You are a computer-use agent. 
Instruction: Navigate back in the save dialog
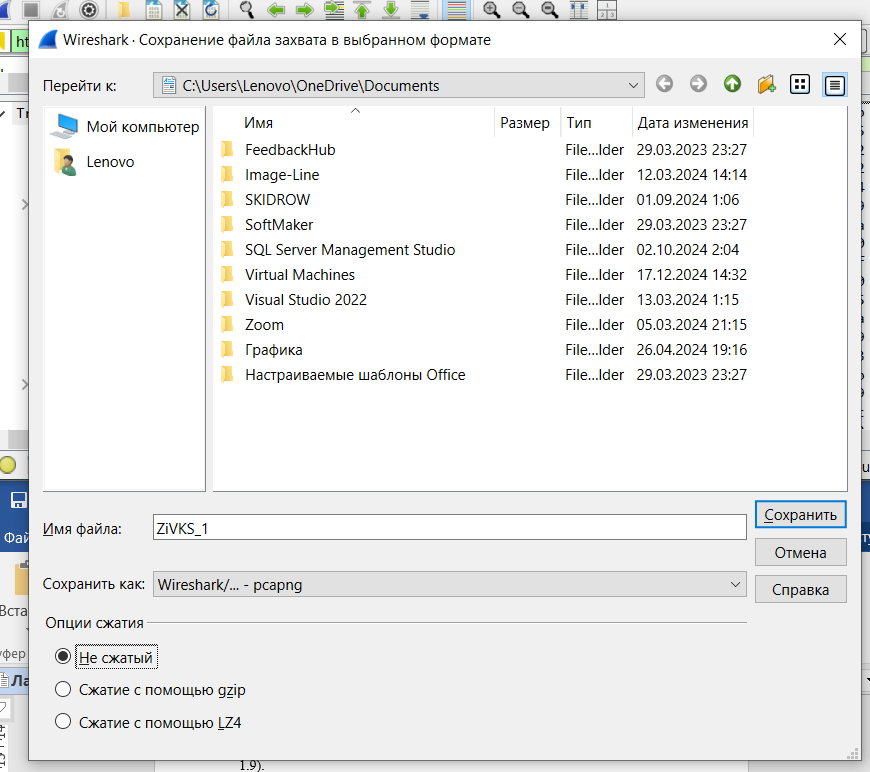664,84
